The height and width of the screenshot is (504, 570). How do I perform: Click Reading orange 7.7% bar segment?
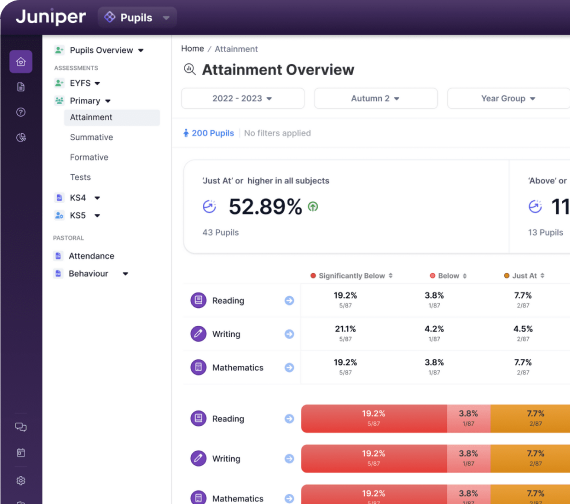coord(530,419)
